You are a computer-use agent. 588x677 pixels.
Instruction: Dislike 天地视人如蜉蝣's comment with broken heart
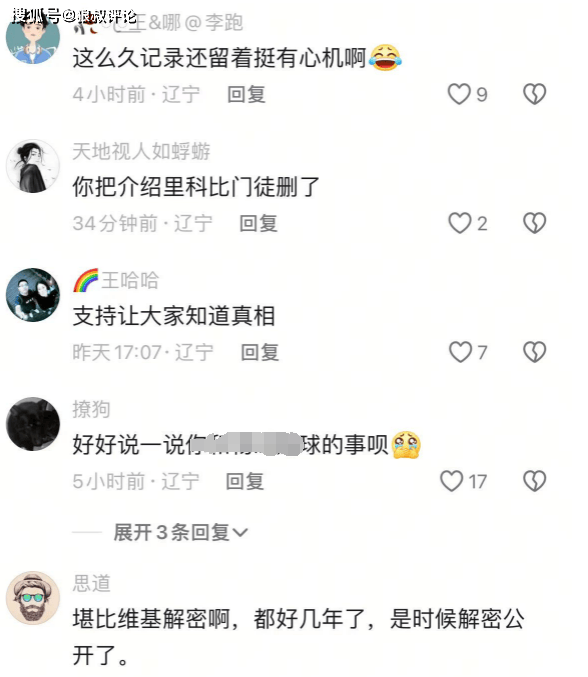pyautogui.click(x=534, y=223)
